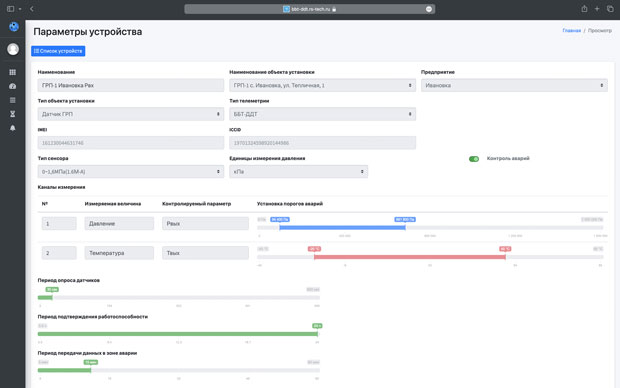Click the browser address bar

310,9
